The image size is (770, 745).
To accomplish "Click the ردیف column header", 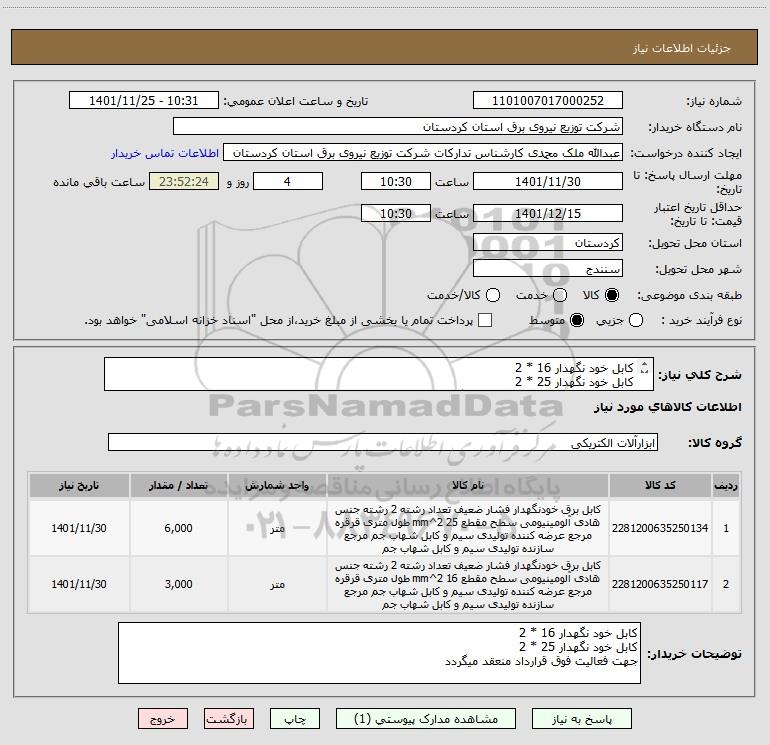I will tap(726, 486).
